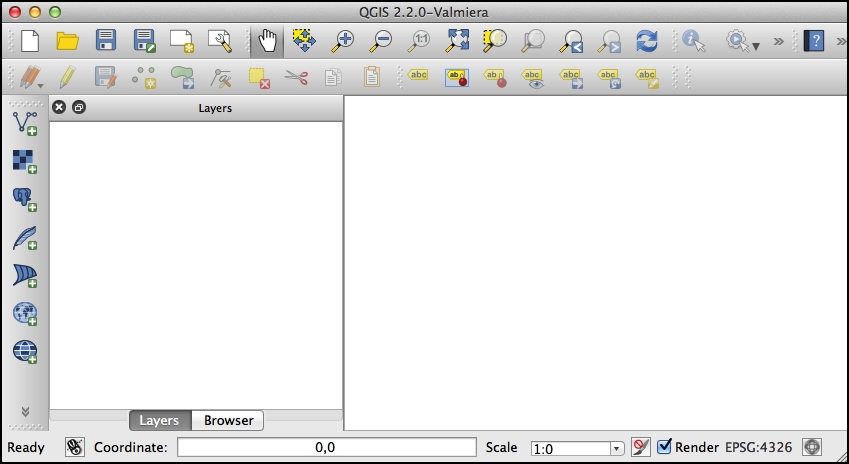Click Add WCS Layer globe
Viewport: 849px width, 464px height.
25,352
